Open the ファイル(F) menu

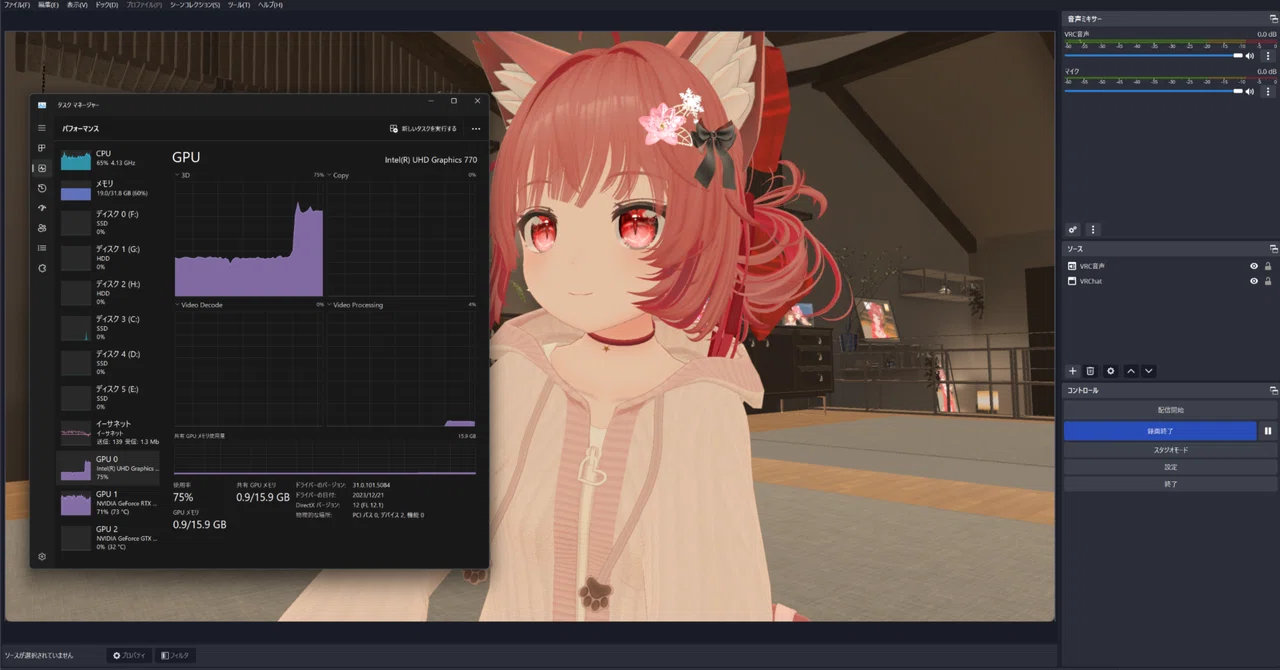(17, 5)
